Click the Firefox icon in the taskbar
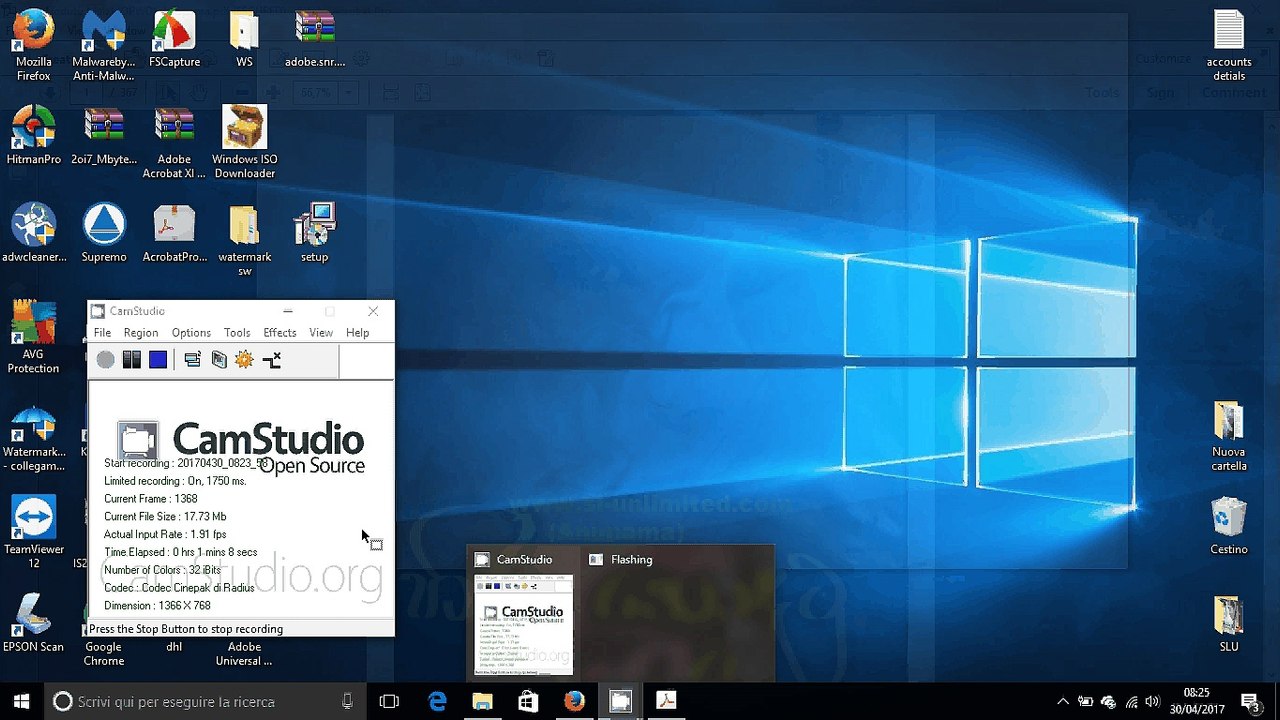Viewport: 1280px width, 720px height. [574, 702]
